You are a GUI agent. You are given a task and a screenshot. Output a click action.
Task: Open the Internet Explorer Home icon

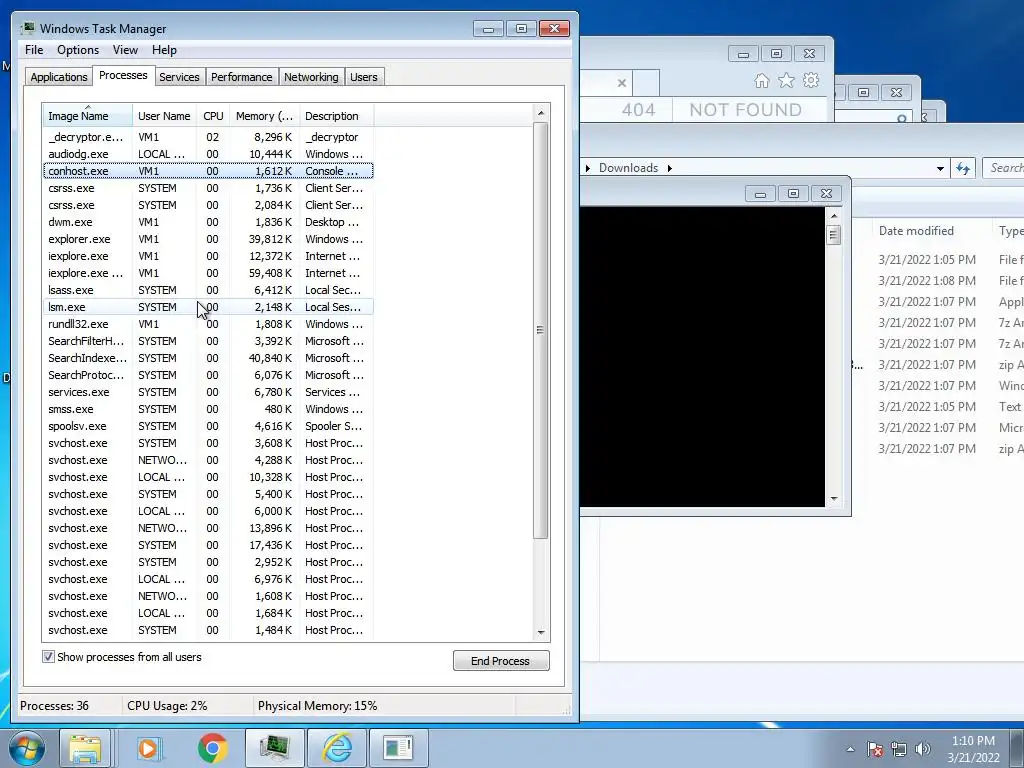tap(761, 80)
